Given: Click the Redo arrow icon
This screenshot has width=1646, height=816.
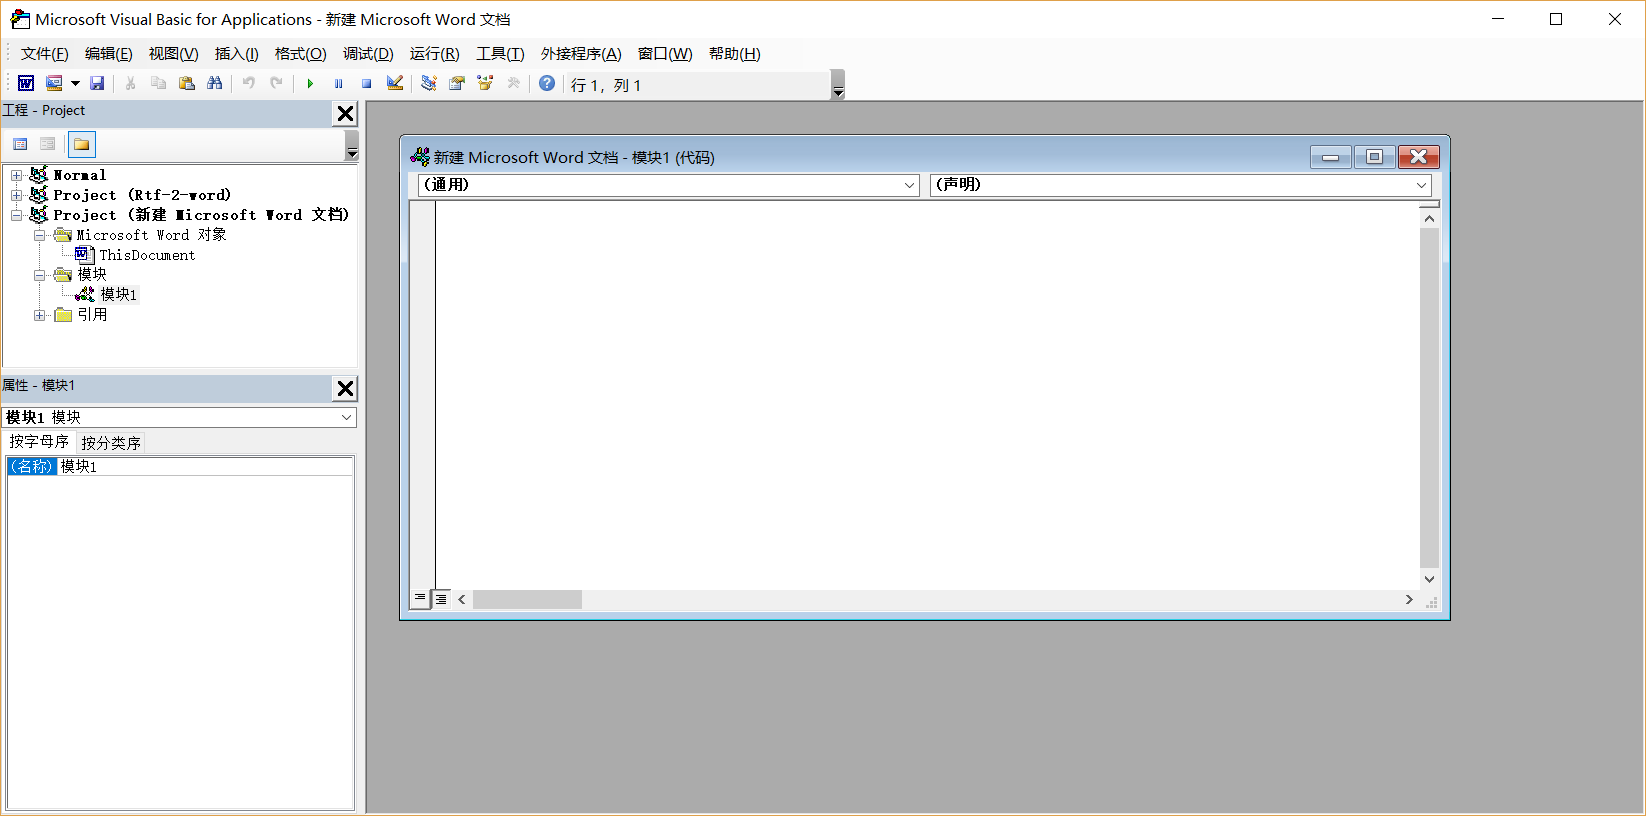Looking at the screenshot, I should click(276, 83).
